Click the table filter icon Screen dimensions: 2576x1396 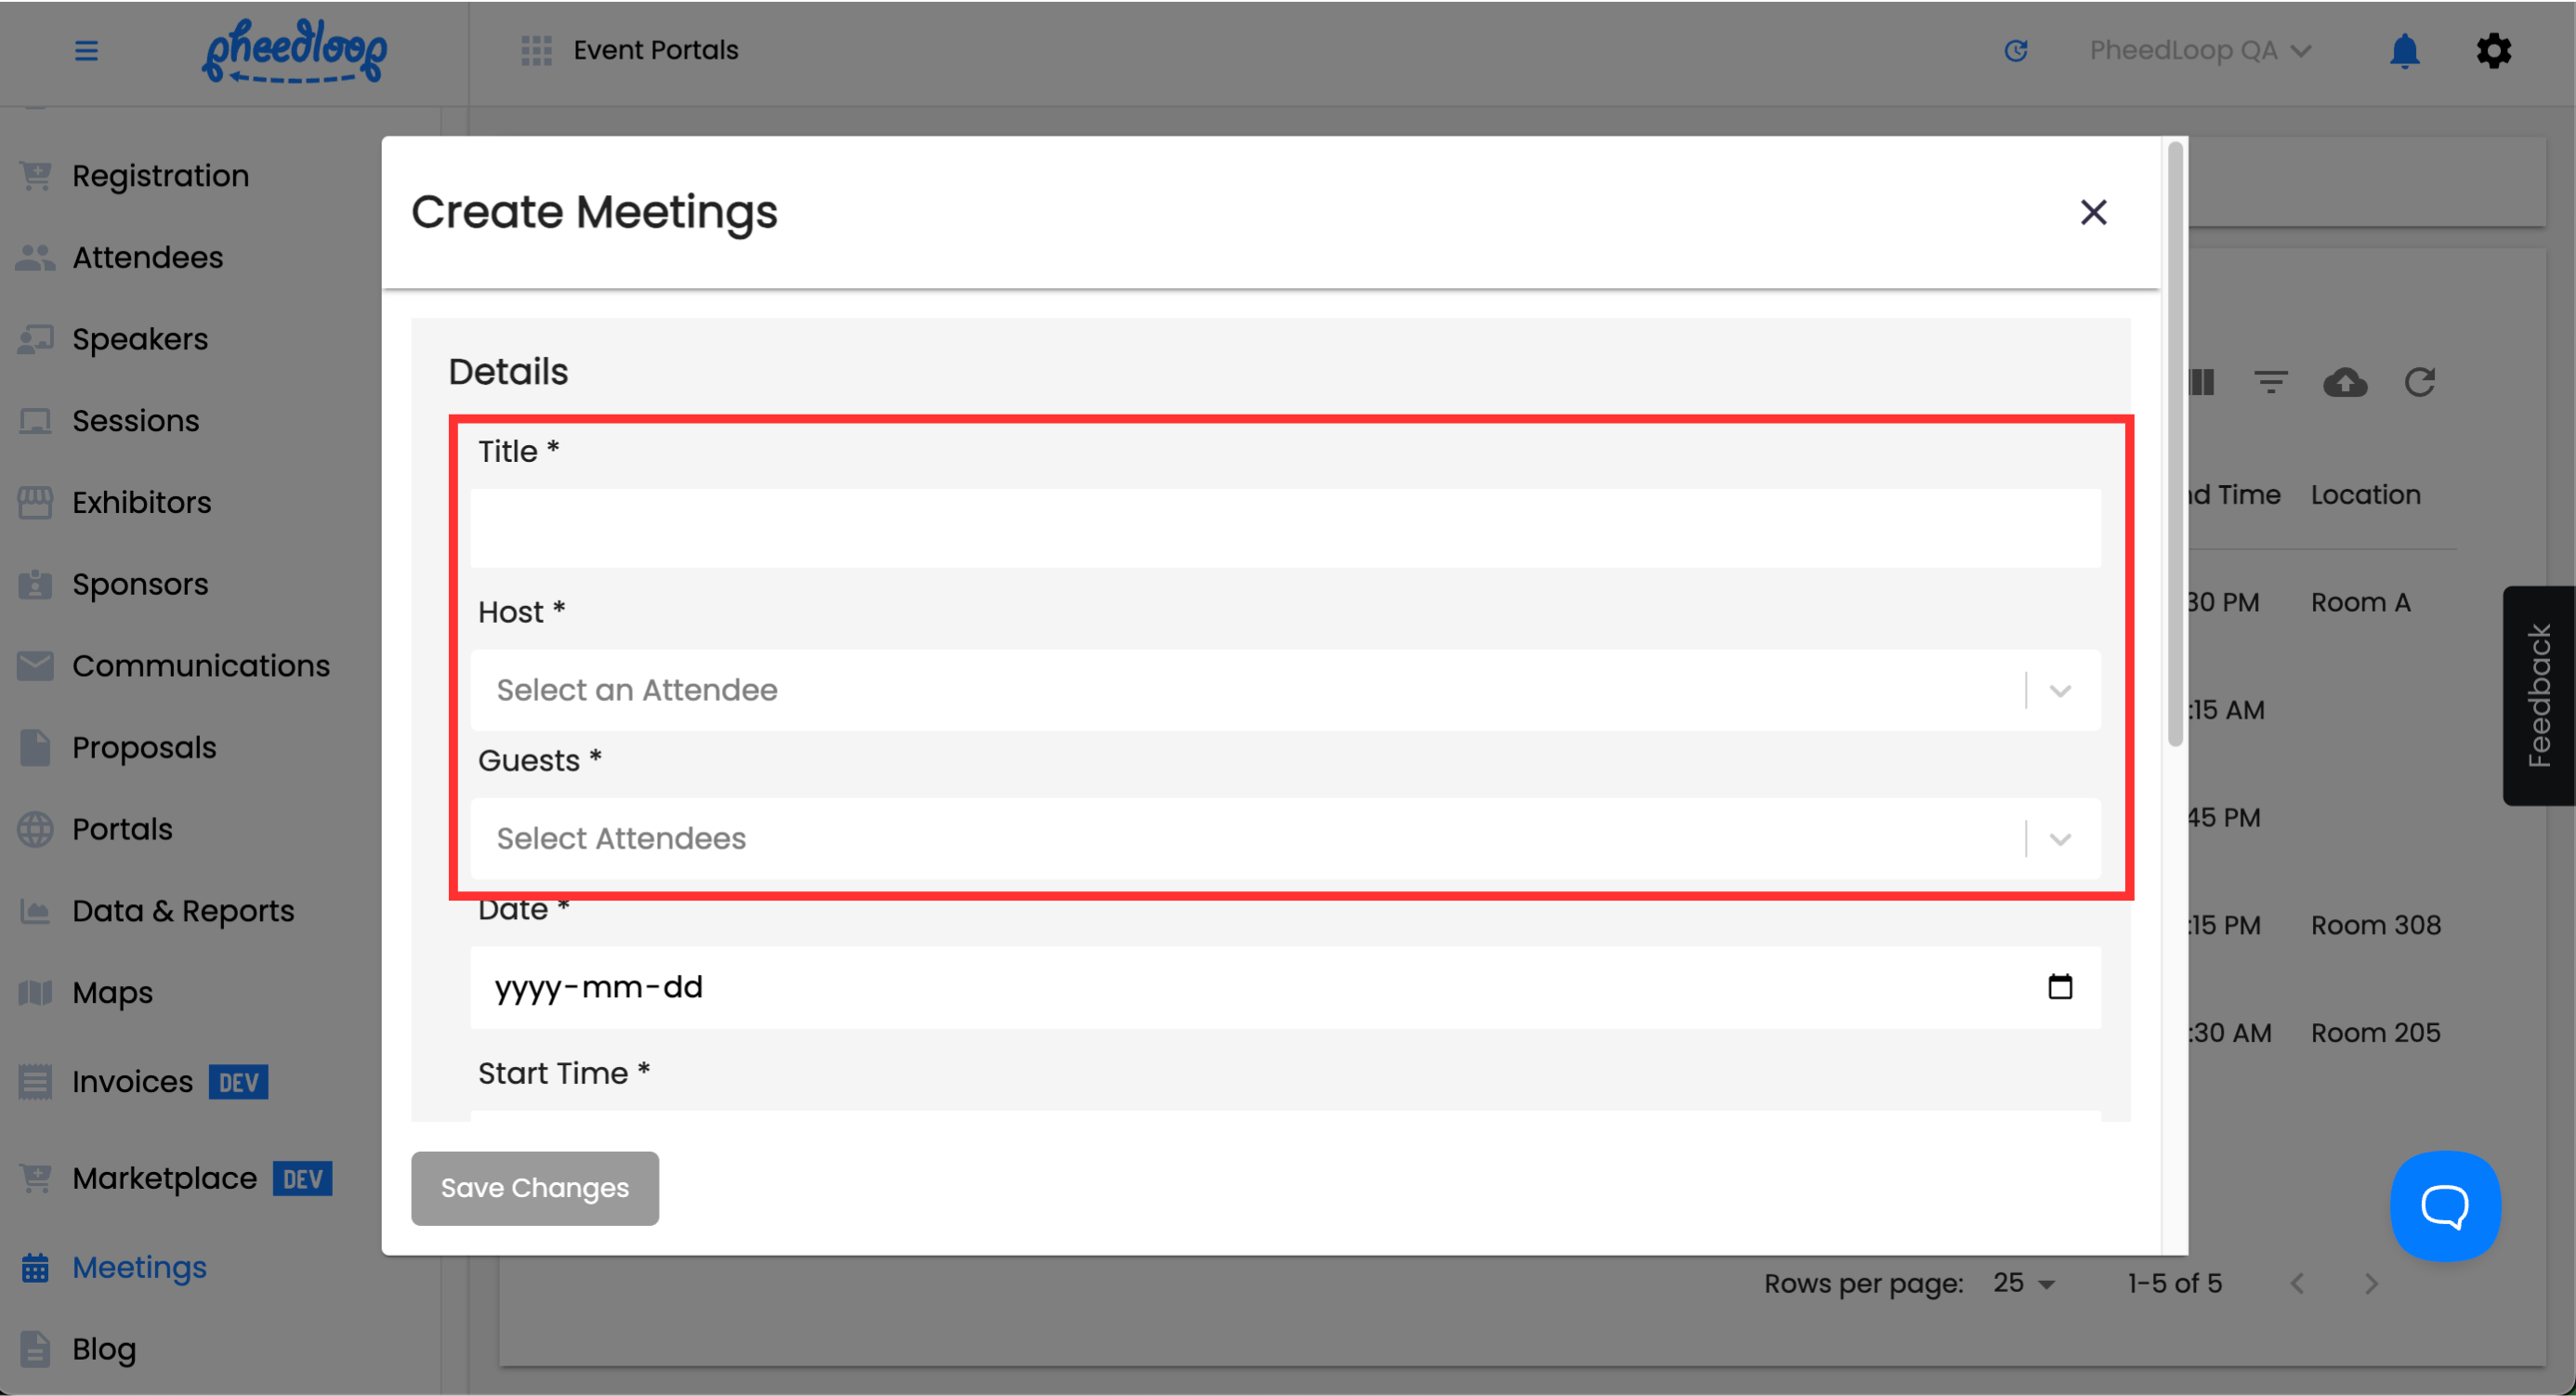tap(2270, 382)
